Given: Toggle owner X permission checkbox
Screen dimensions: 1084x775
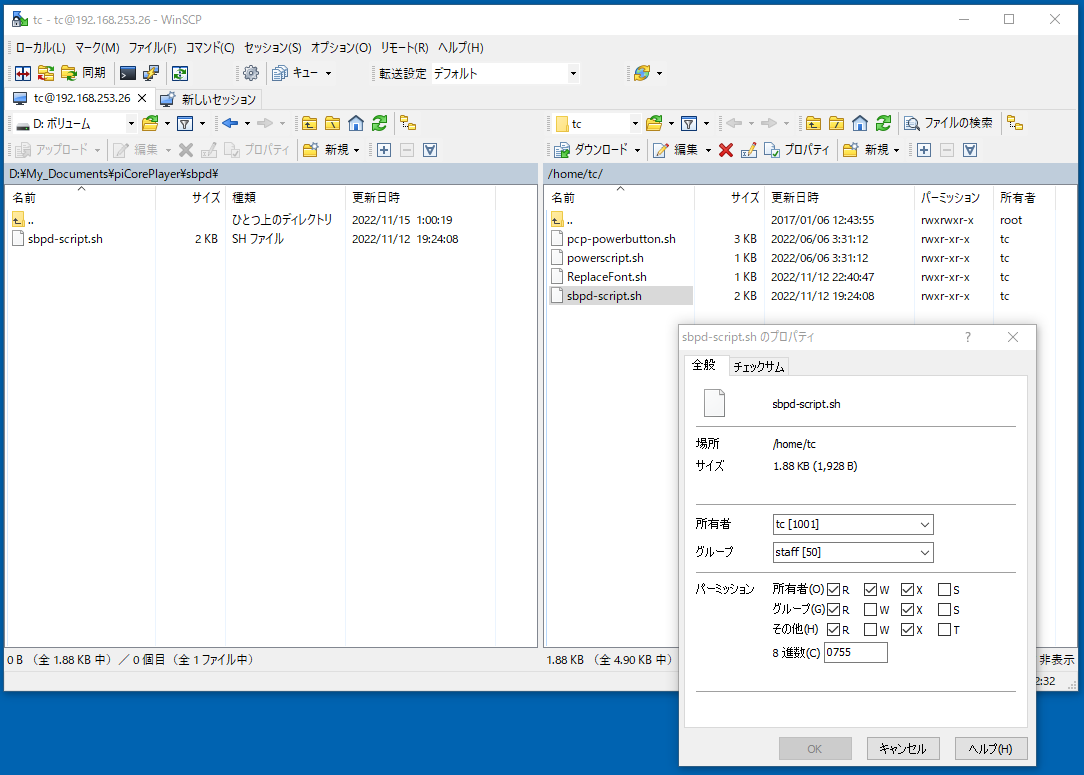Looking at the screenshot, I should click(x=908, y=590).
